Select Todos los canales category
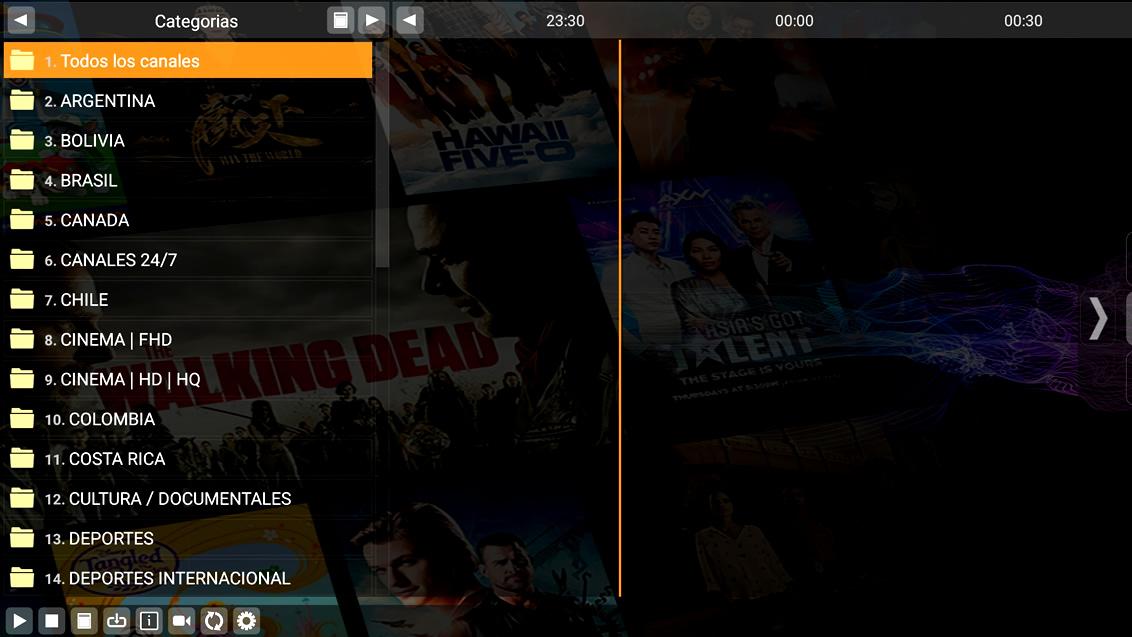This screenshot has width=1132, height=637. pyautogui.click(x=188, y=61)
